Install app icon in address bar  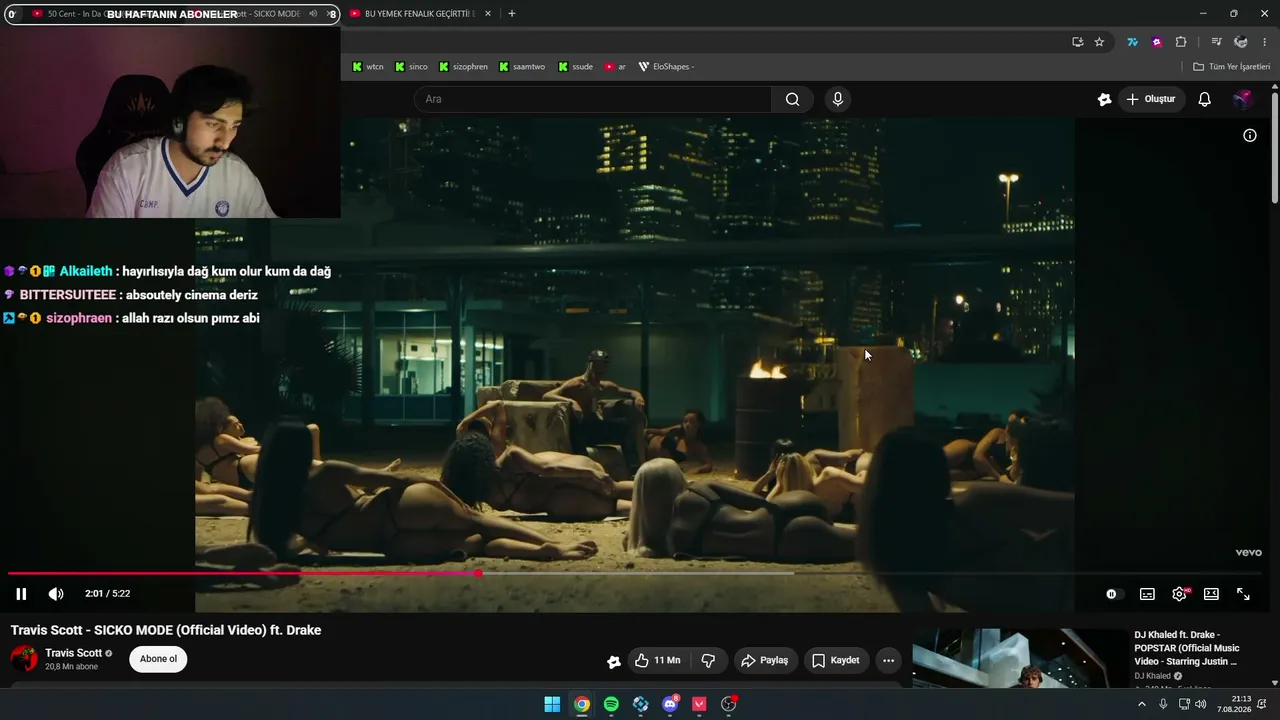click(x=1077, y=42)
